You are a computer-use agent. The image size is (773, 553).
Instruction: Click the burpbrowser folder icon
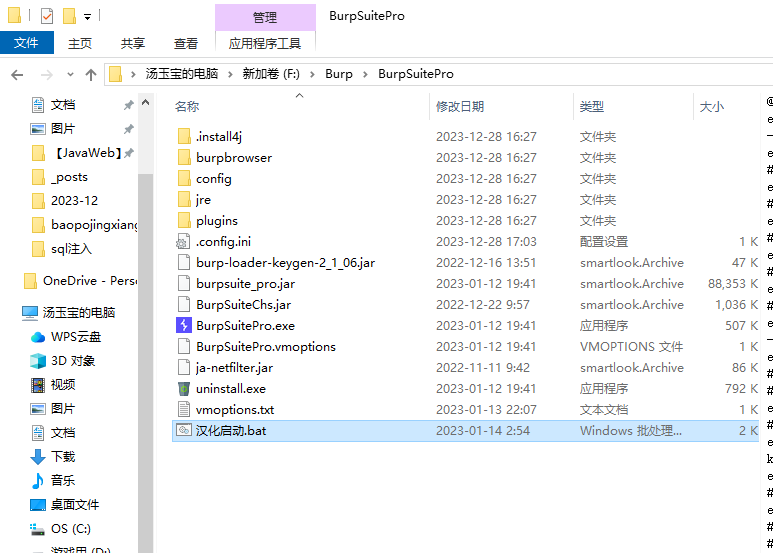[x=184, y=158]
